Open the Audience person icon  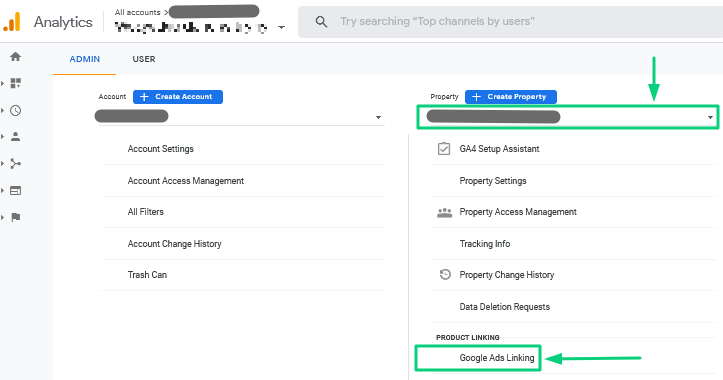point(15,137)
